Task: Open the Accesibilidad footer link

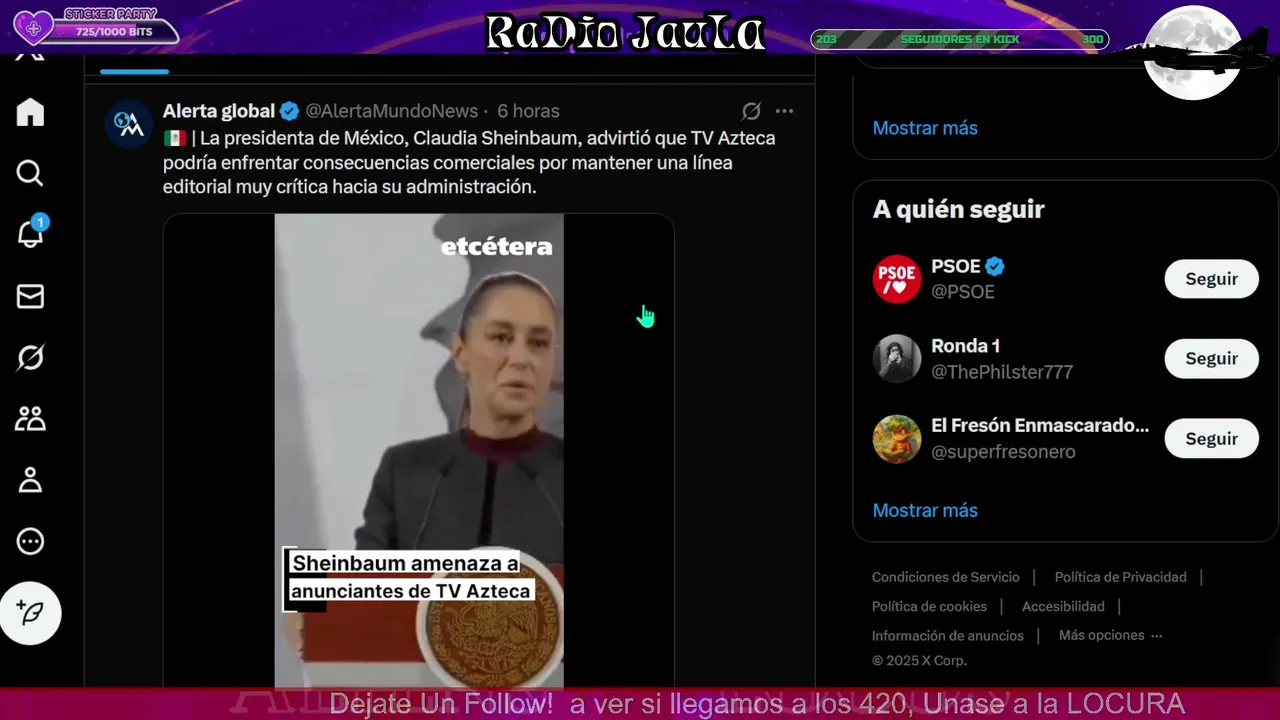Action: 1063,607
